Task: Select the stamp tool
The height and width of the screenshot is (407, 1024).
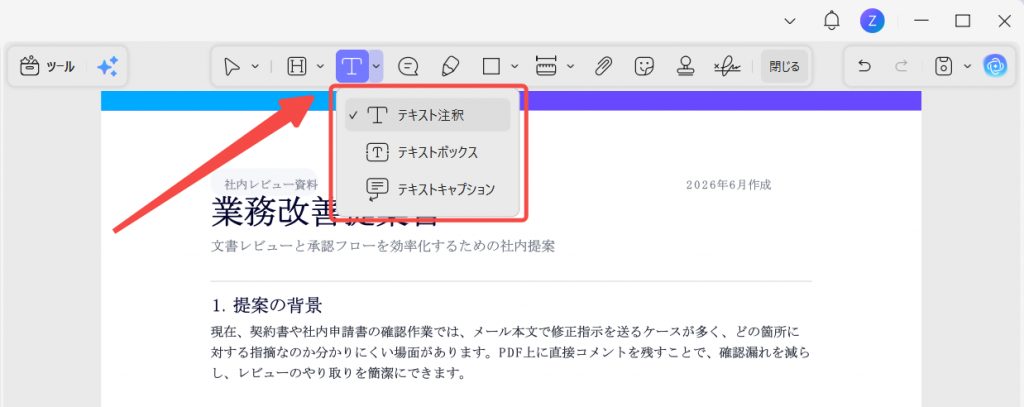Action: pos(685,66)
